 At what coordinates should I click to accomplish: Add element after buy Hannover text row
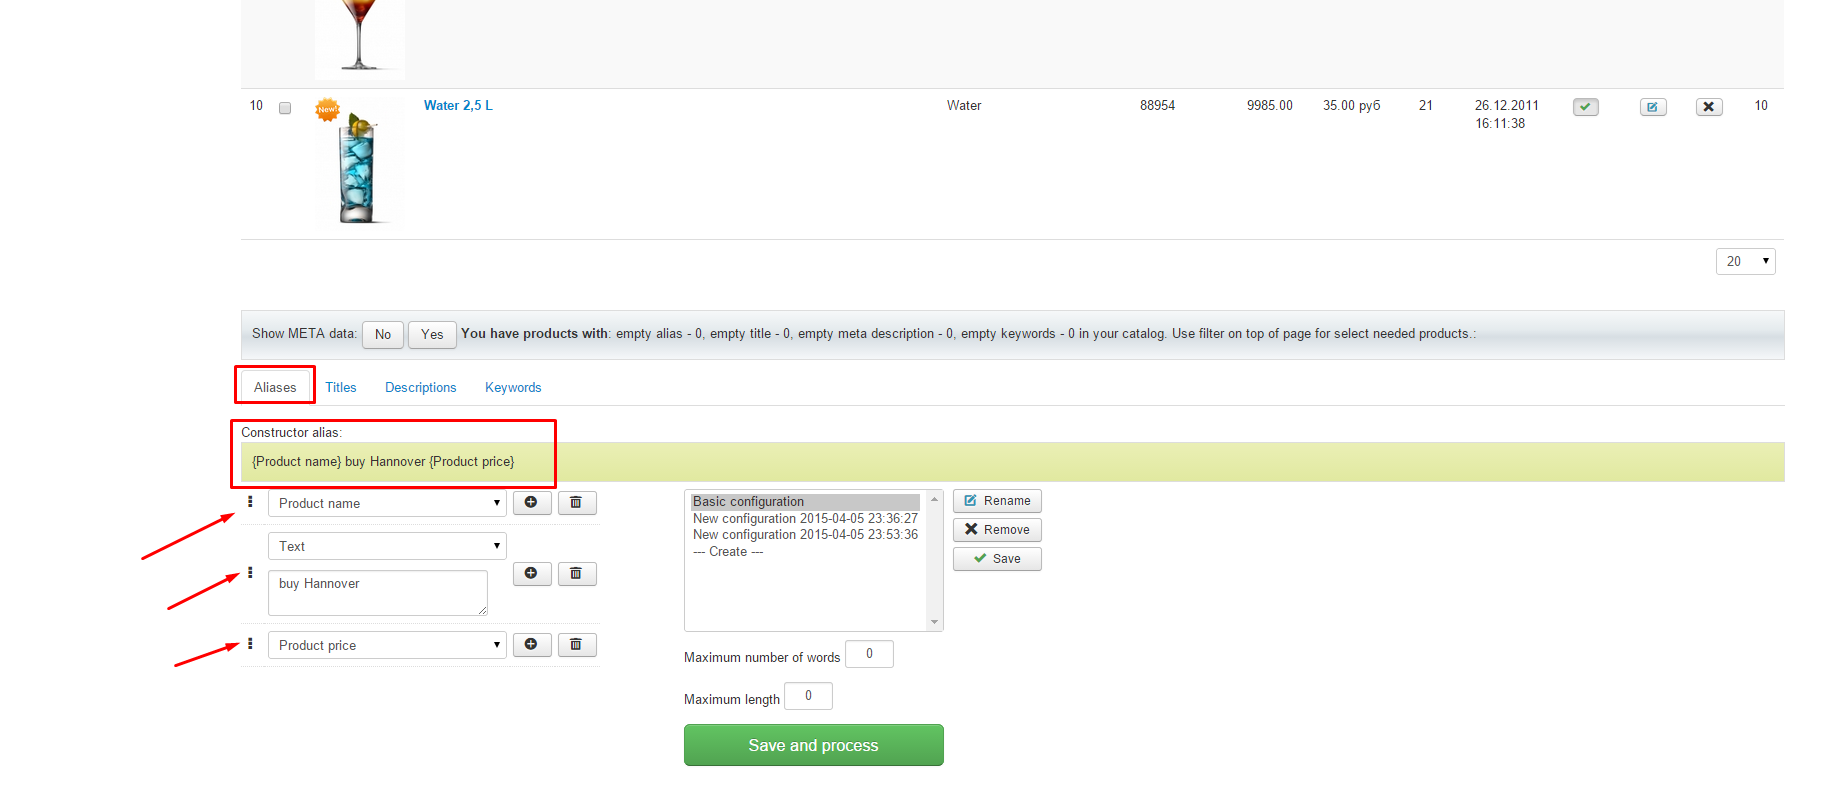532,574
